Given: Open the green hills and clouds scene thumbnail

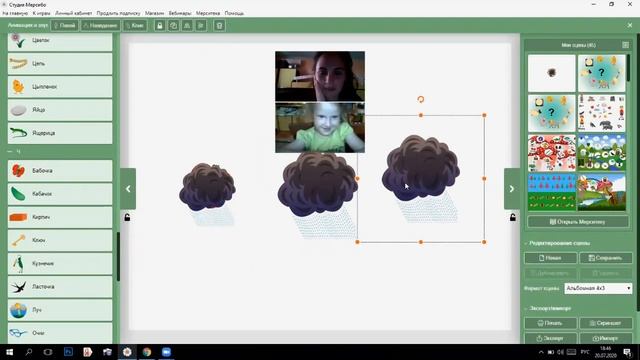Looking at the screenshot, I should click(602, 153).
